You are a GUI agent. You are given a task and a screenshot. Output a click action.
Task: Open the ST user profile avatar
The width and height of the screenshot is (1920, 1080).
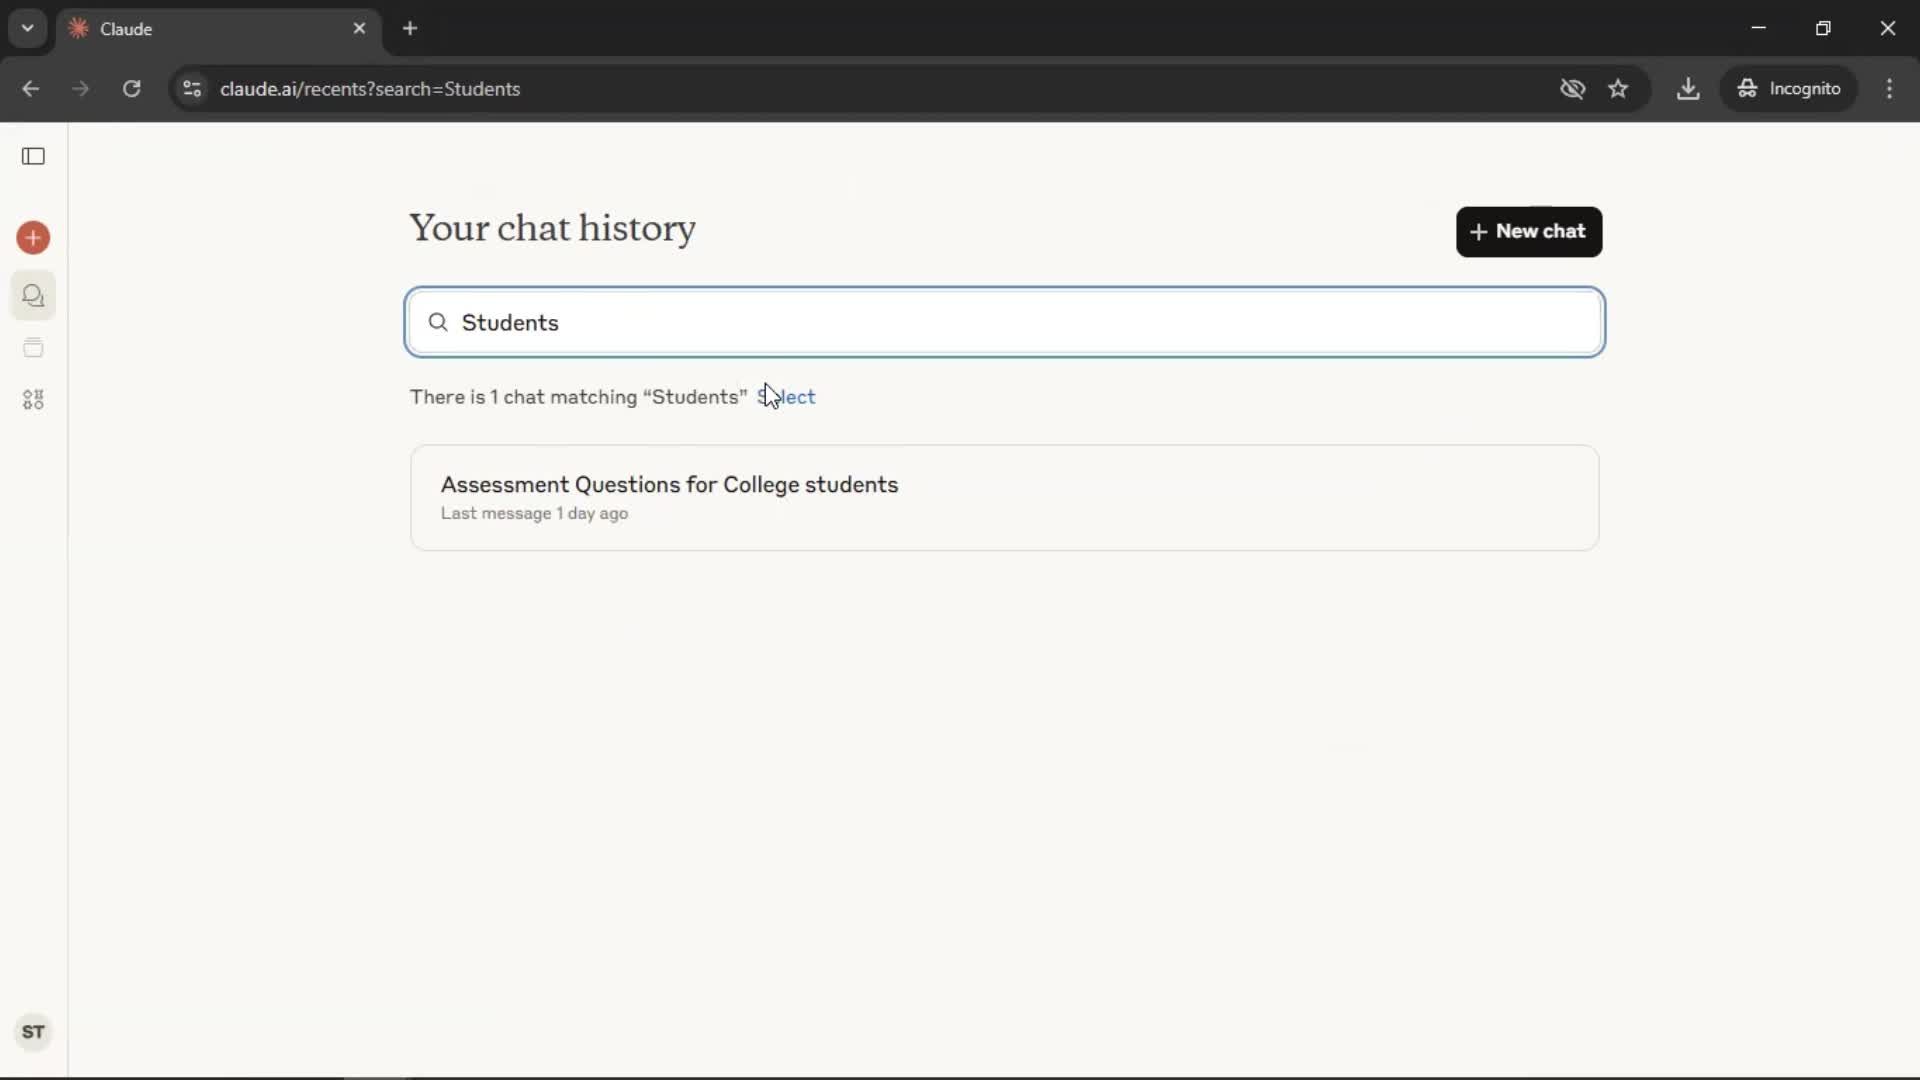pos(33,1032)
